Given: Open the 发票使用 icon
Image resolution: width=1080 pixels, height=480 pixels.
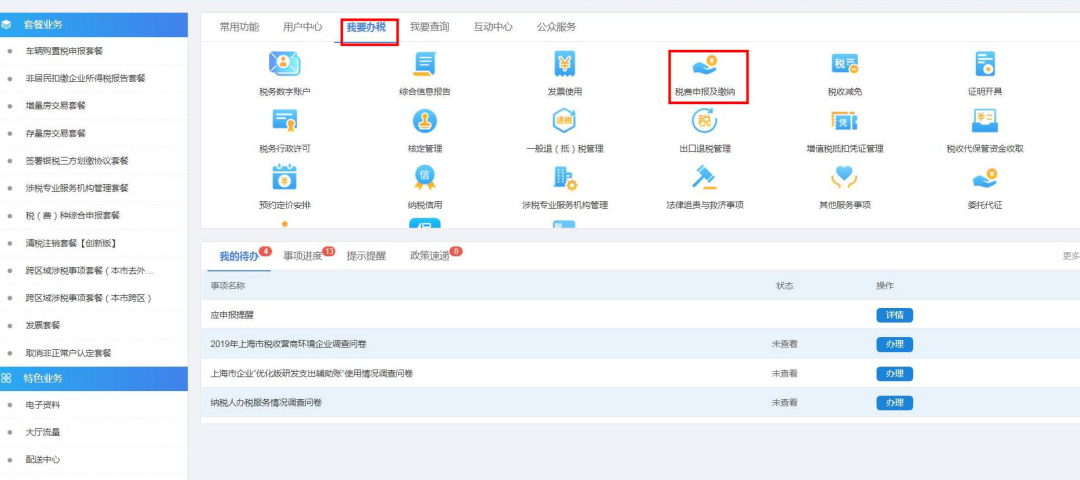Looking at the screenshot, I should tap(564, 64).
